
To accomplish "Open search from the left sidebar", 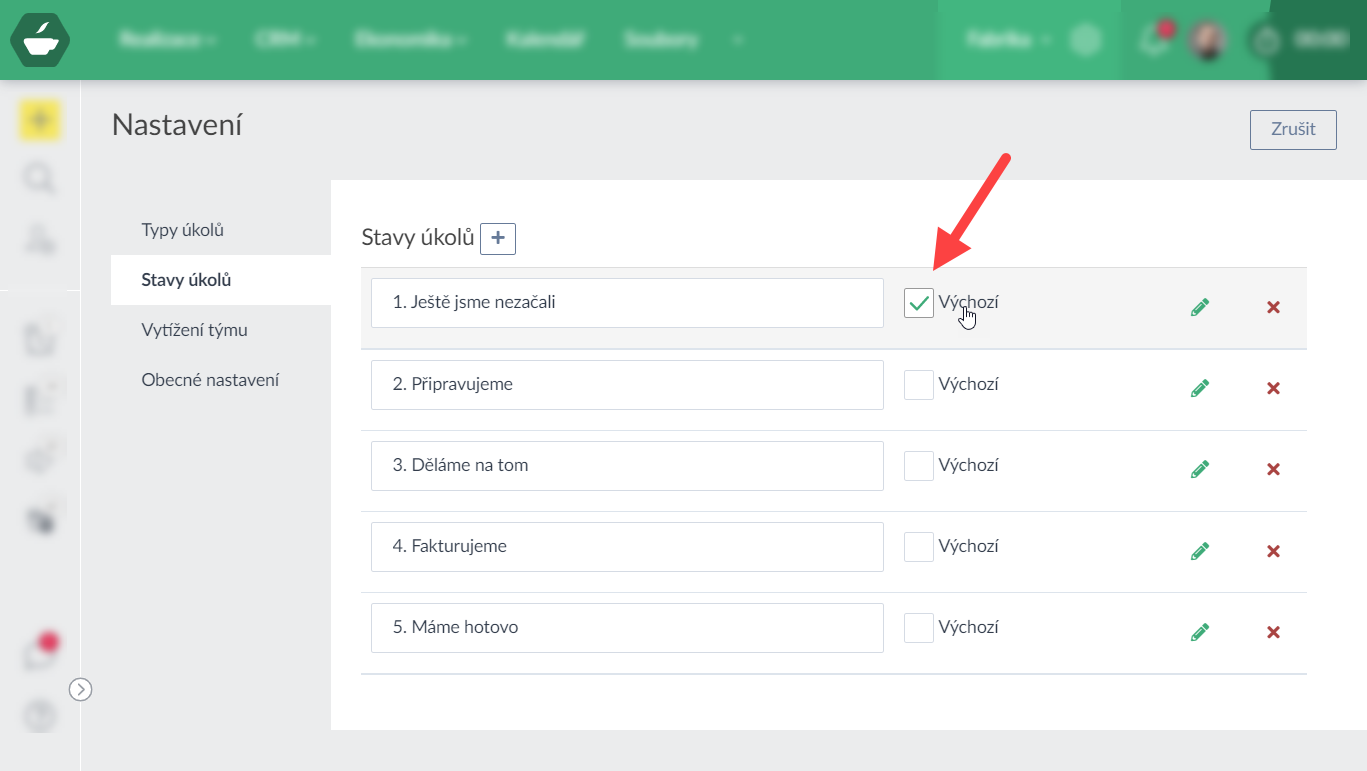I will click(39, 179).
